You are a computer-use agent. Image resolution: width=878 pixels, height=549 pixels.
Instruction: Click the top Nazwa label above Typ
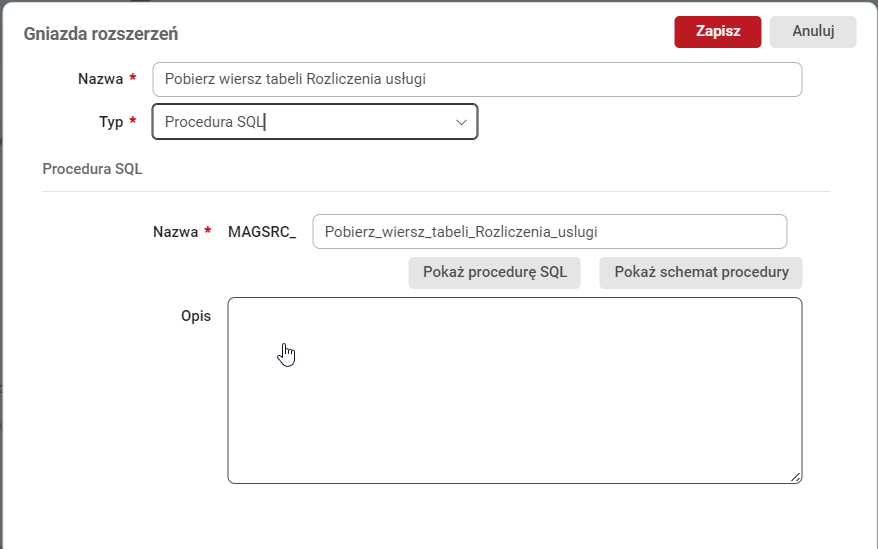(100, 79)
